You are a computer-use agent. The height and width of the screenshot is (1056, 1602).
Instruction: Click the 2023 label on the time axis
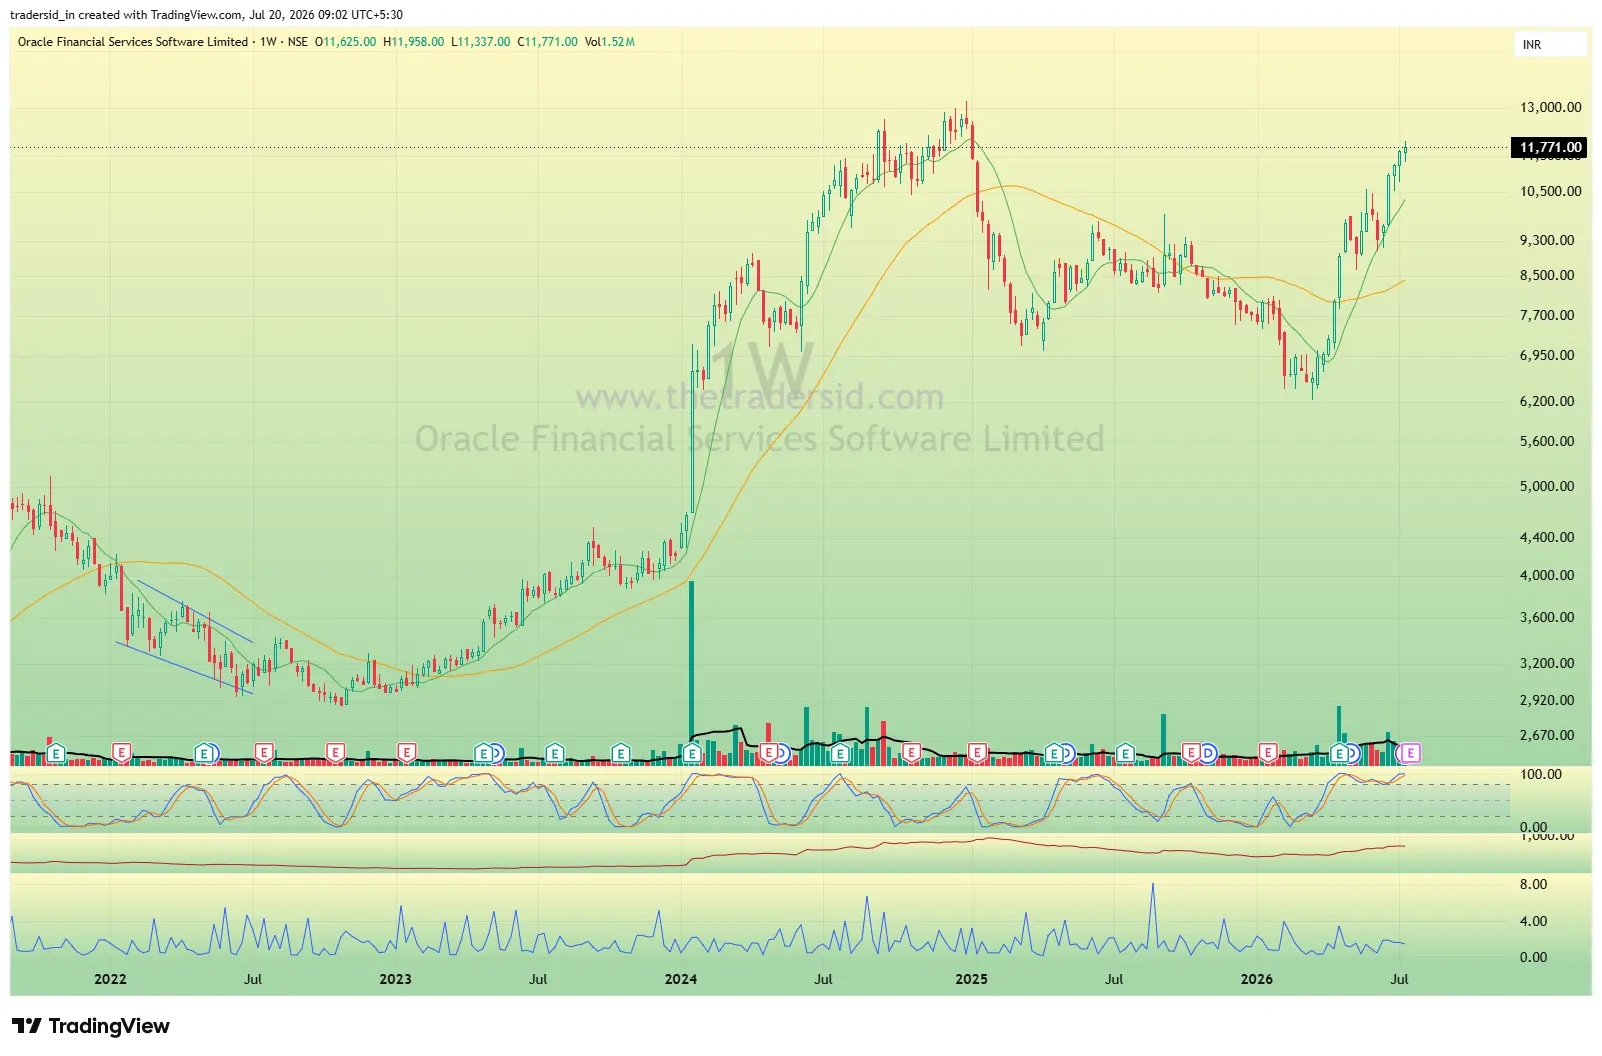[395, 979]
